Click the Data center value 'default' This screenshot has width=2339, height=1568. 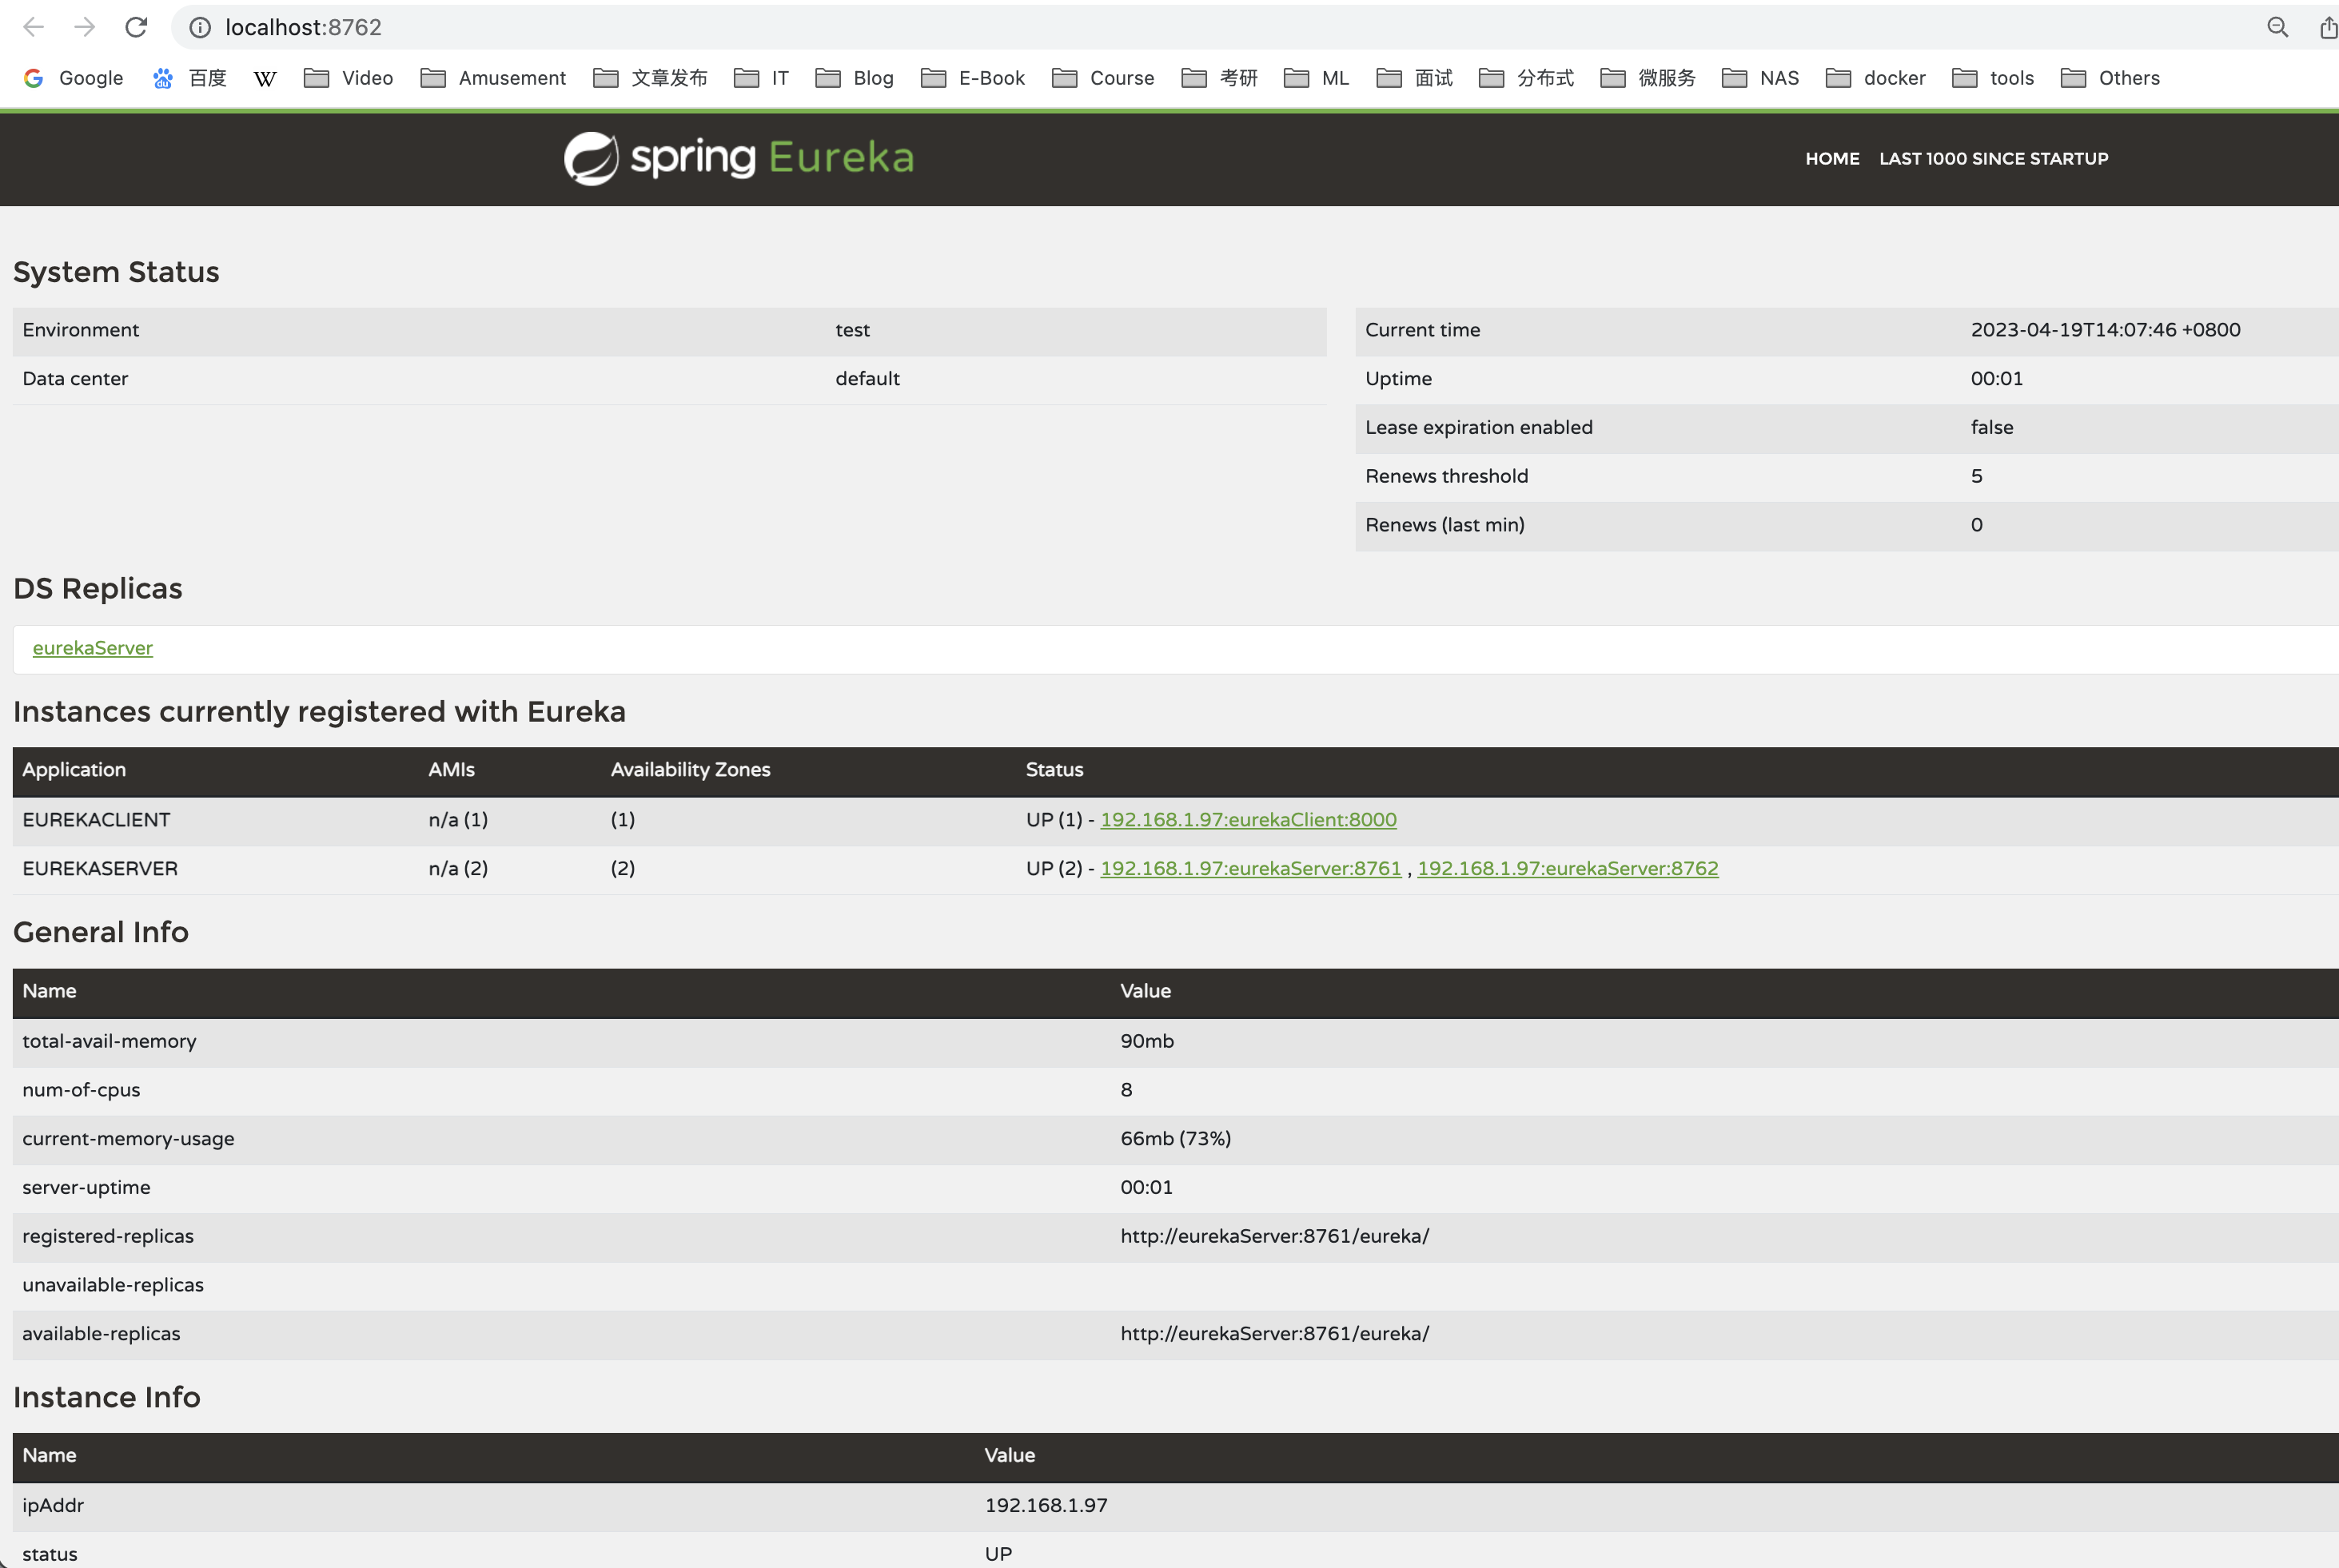coord(867,379)
